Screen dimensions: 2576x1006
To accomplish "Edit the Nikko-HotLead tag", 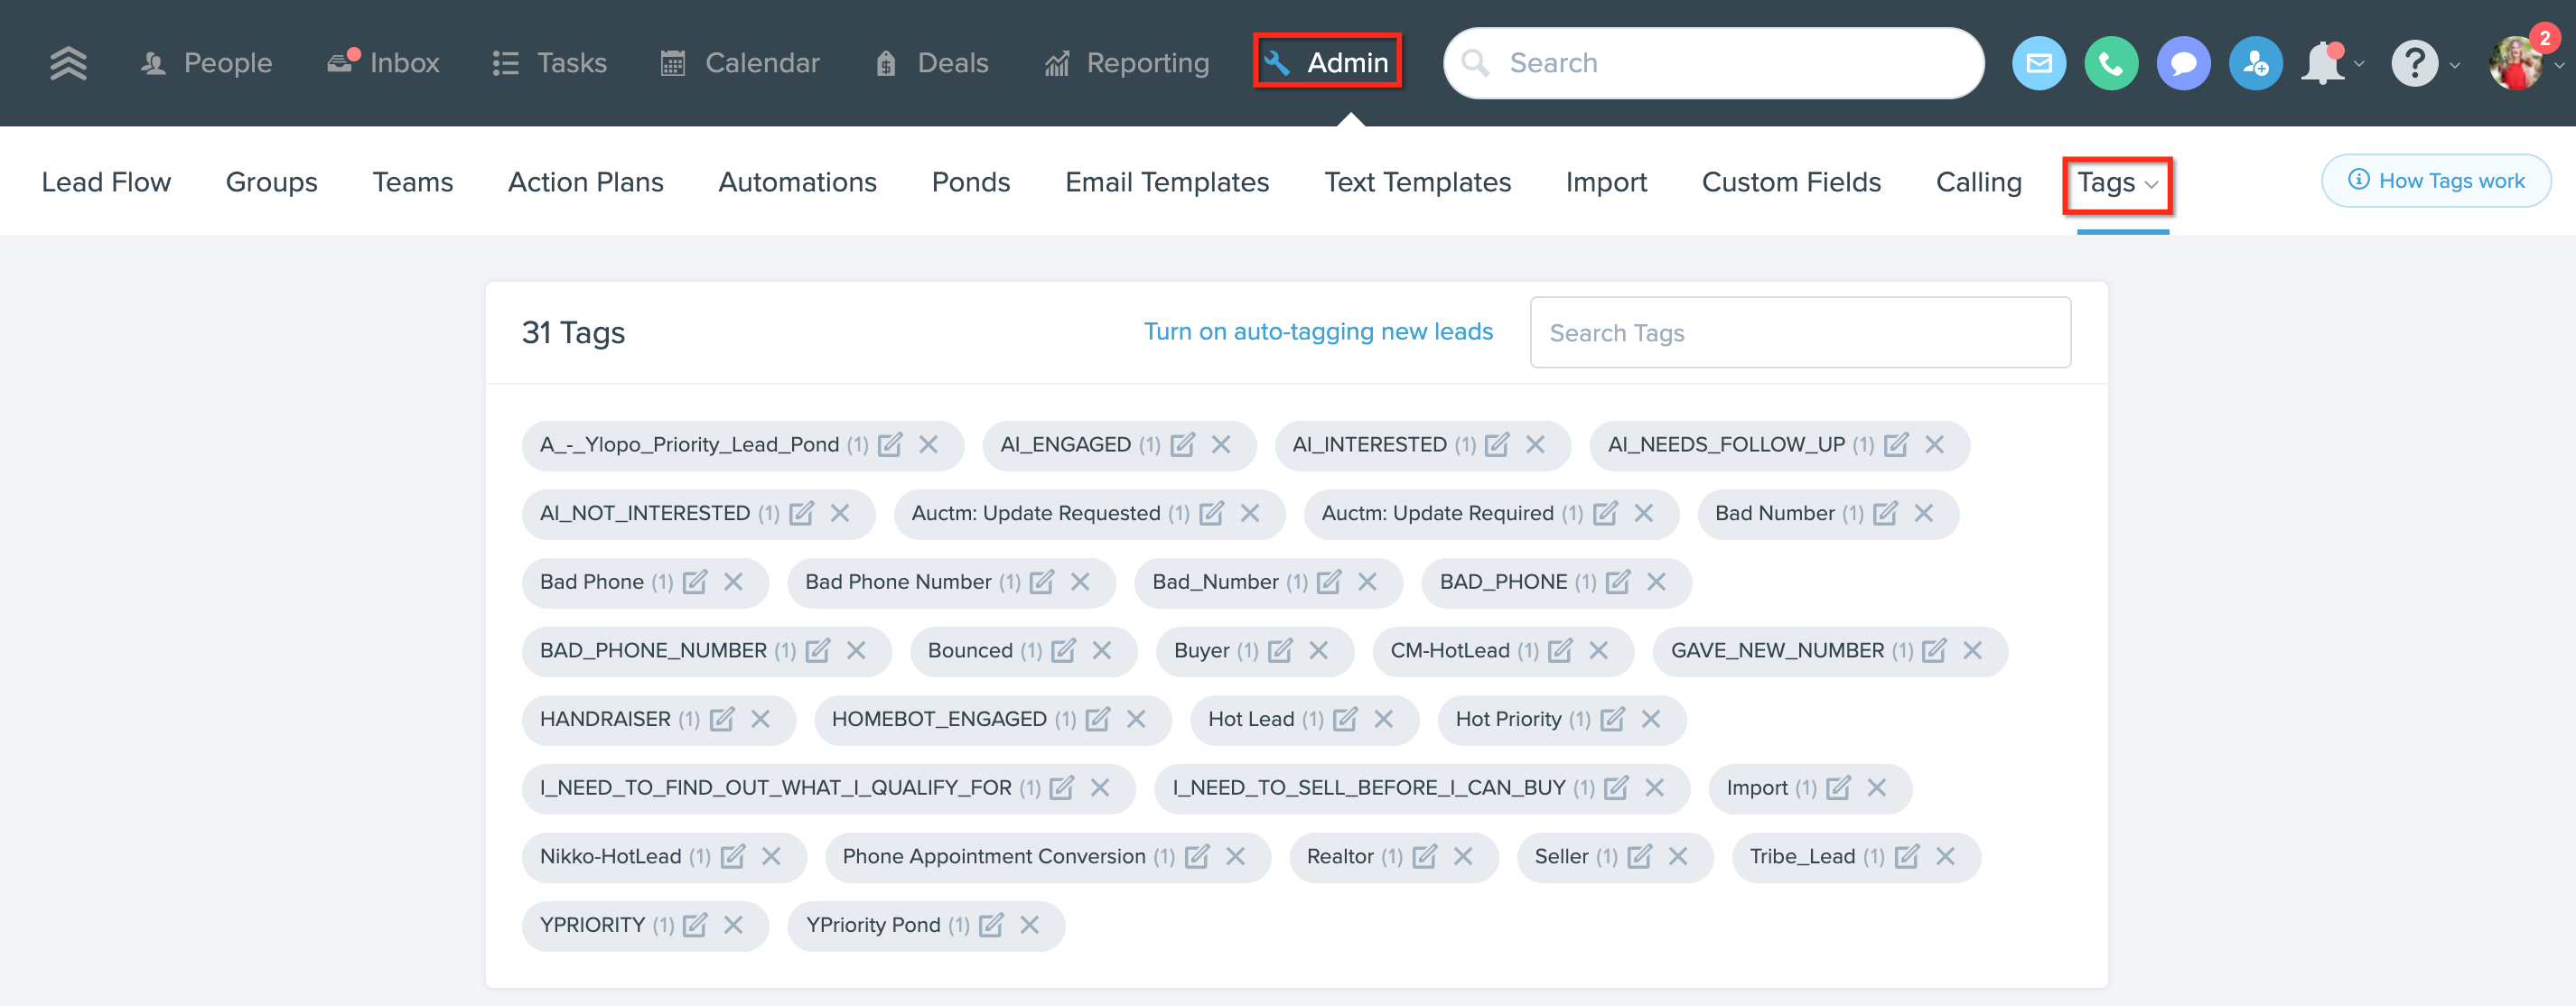I will click(733, 857).
